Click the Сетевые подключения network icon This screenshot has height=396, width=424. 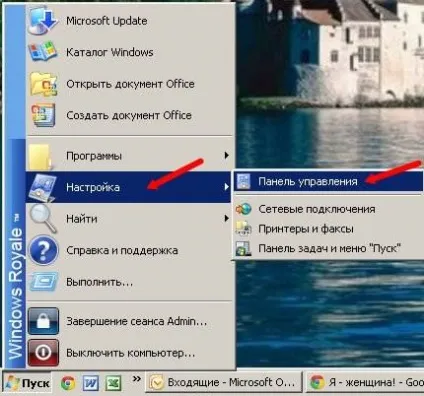pyautogui.click(x=243, y=209)
